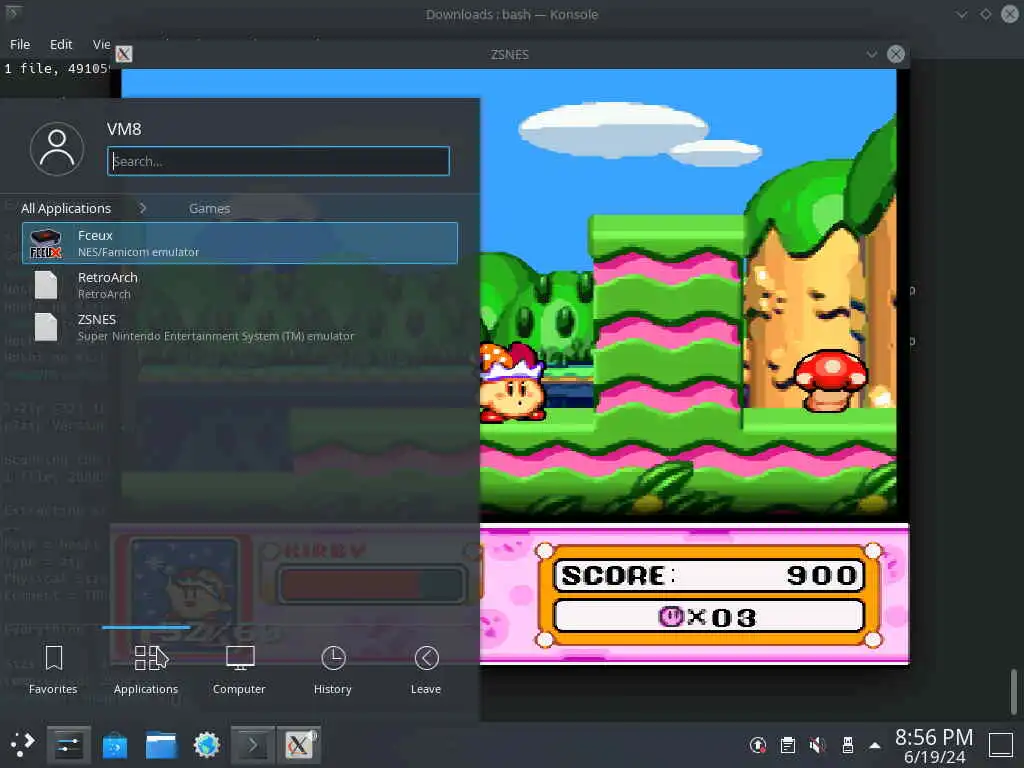Open the RetroArch application entry

240,285
